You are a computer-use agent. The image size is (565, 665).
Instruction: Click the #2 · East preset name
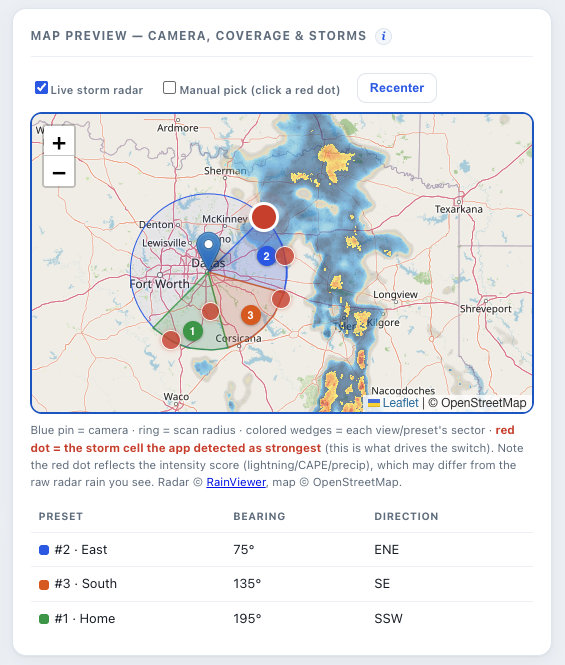pos(81,550)
